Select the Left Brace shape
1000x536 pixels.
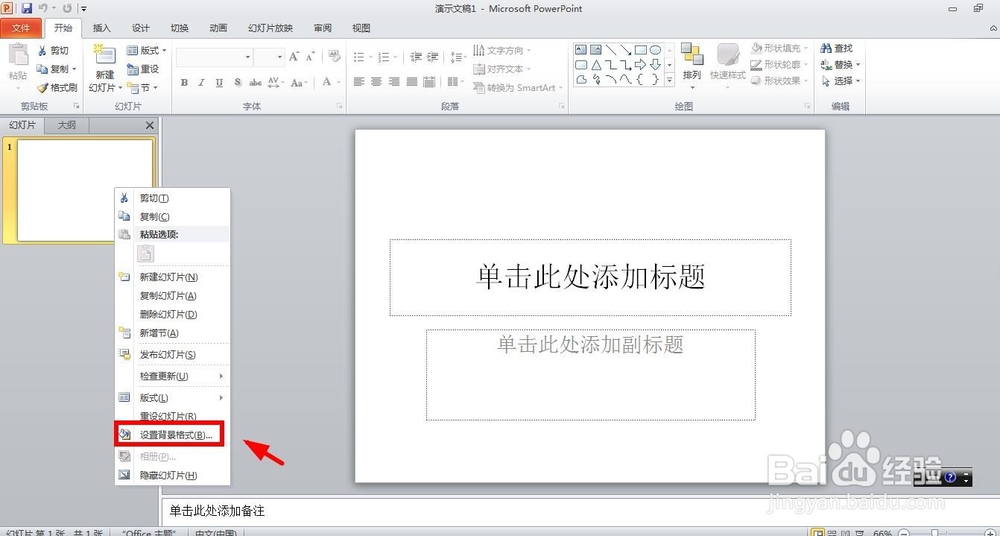pos(640,79)
